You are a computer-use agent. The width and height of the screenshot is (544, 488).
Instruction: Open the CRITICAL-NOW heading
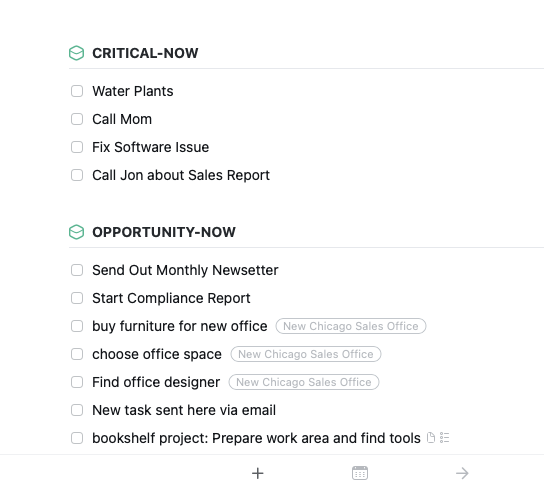145,53
